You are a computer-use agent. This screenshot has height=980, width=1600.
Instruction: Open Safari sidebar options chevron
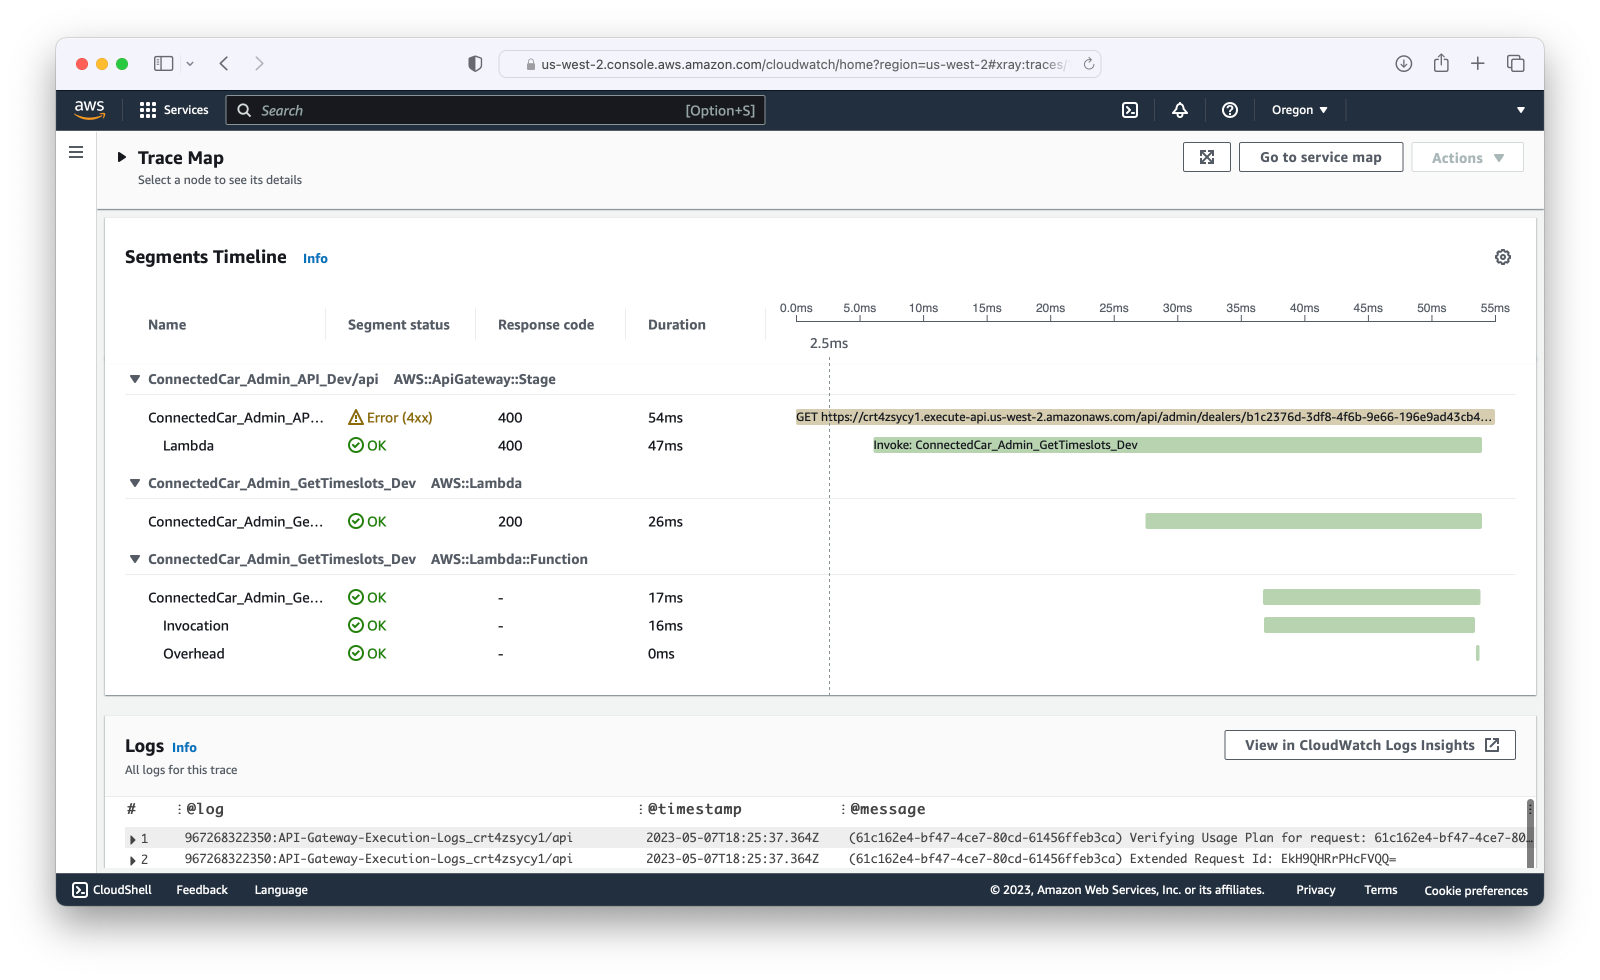(190, 64)
